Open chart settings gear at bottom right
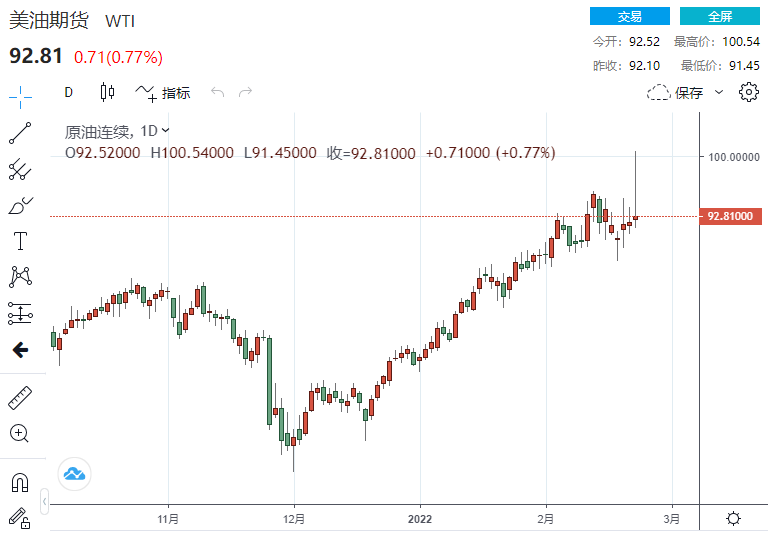772x533 pixels. [x=733, y=518]
